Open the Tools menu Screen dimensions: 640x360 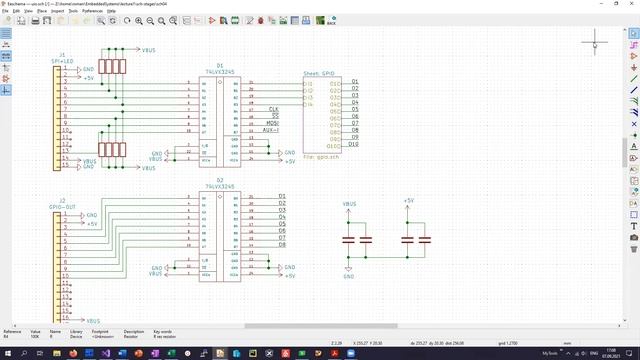(73, 11)
